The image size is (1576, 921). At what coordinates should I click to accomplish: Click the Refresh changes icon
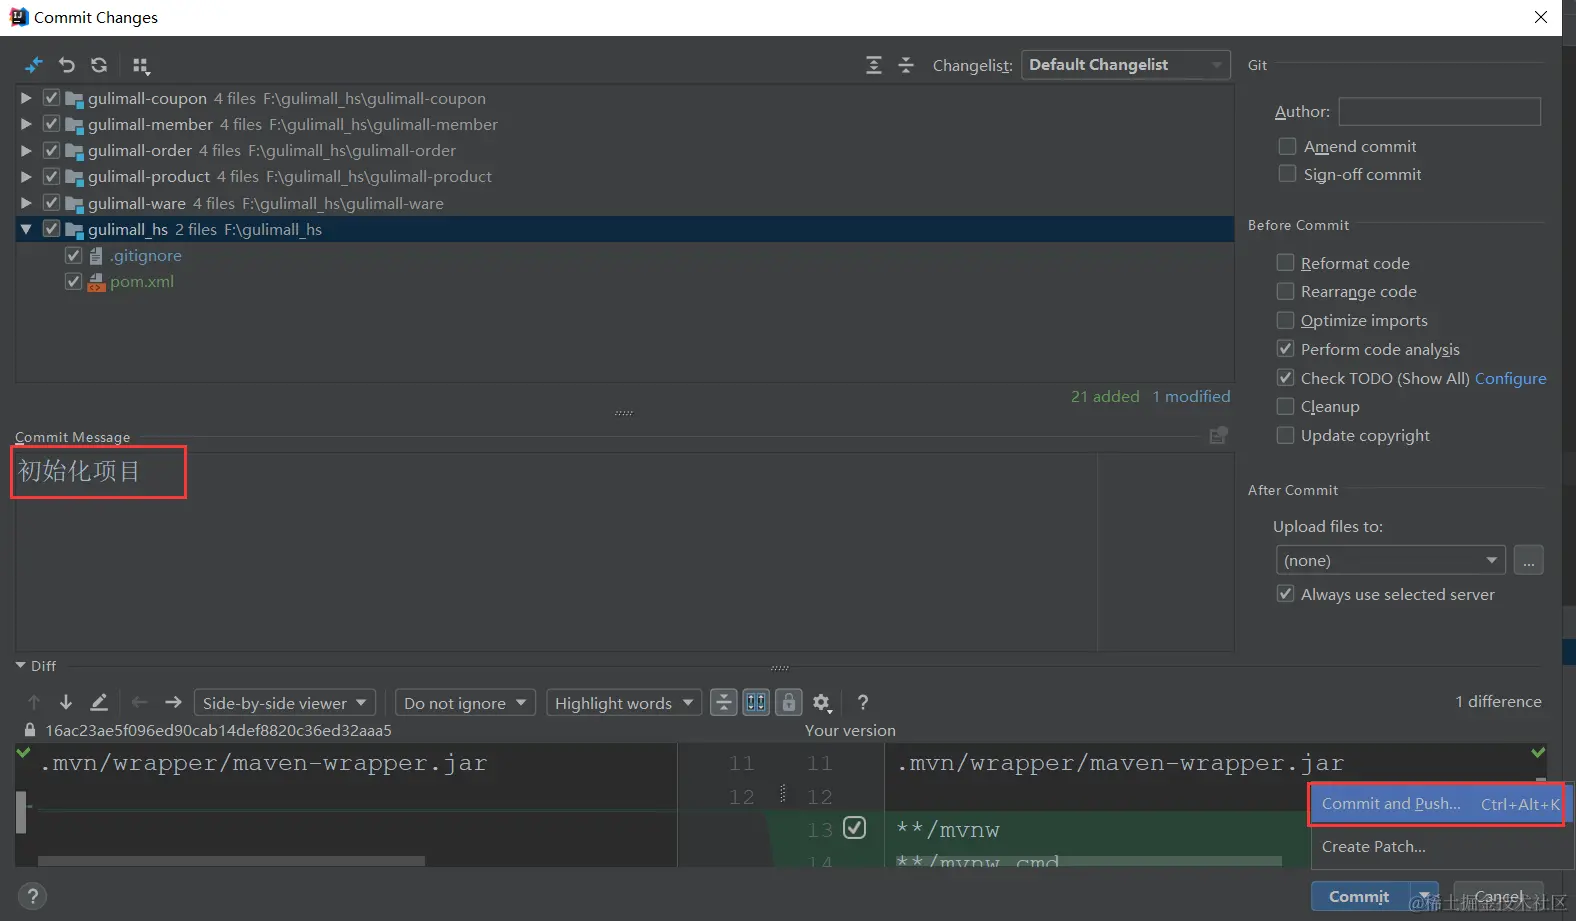click(99, 65)
